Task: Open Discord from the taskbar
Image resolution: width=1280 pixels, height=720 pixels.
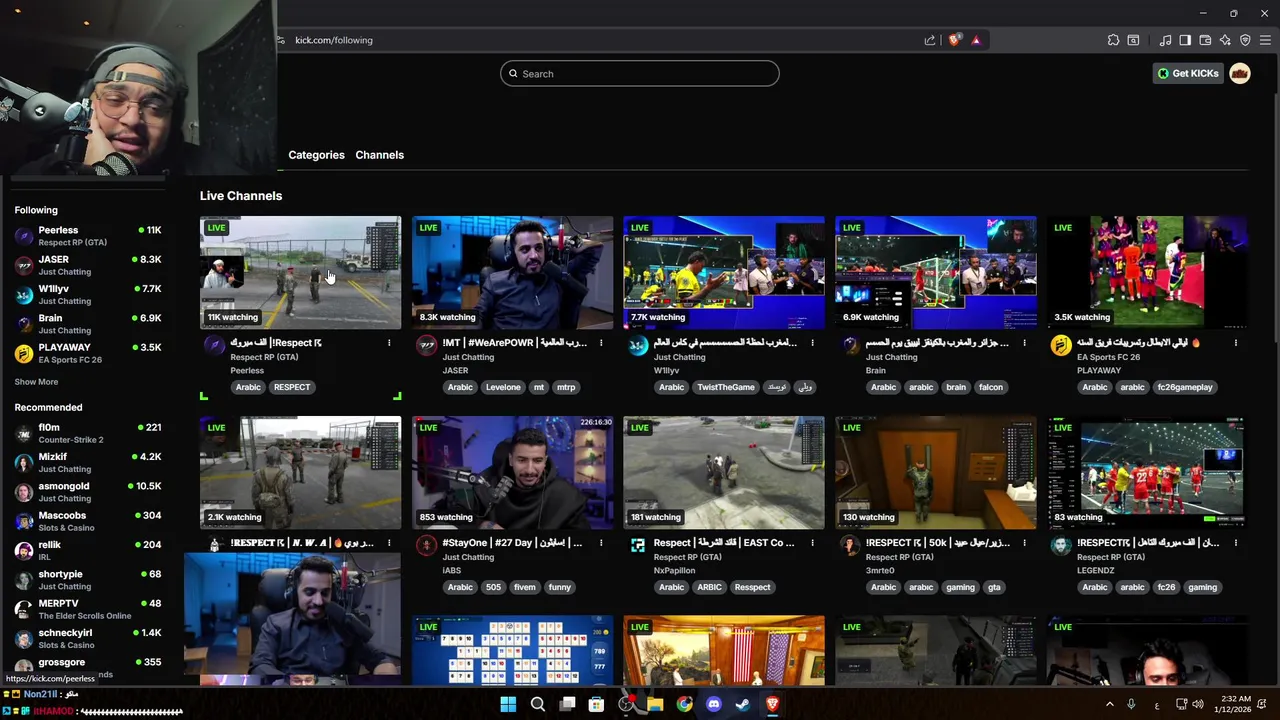Action: (x=713, y=704)
